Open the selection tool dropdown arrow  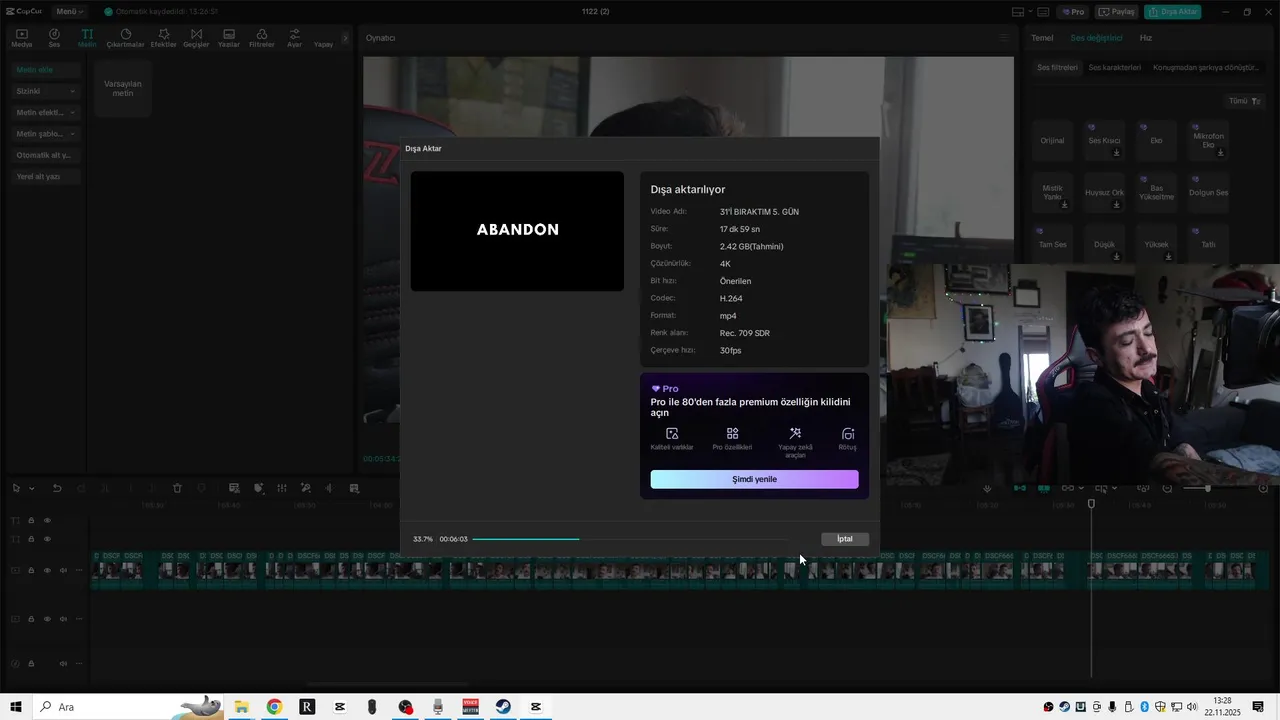pyautogui.click(x=31, y=488)
